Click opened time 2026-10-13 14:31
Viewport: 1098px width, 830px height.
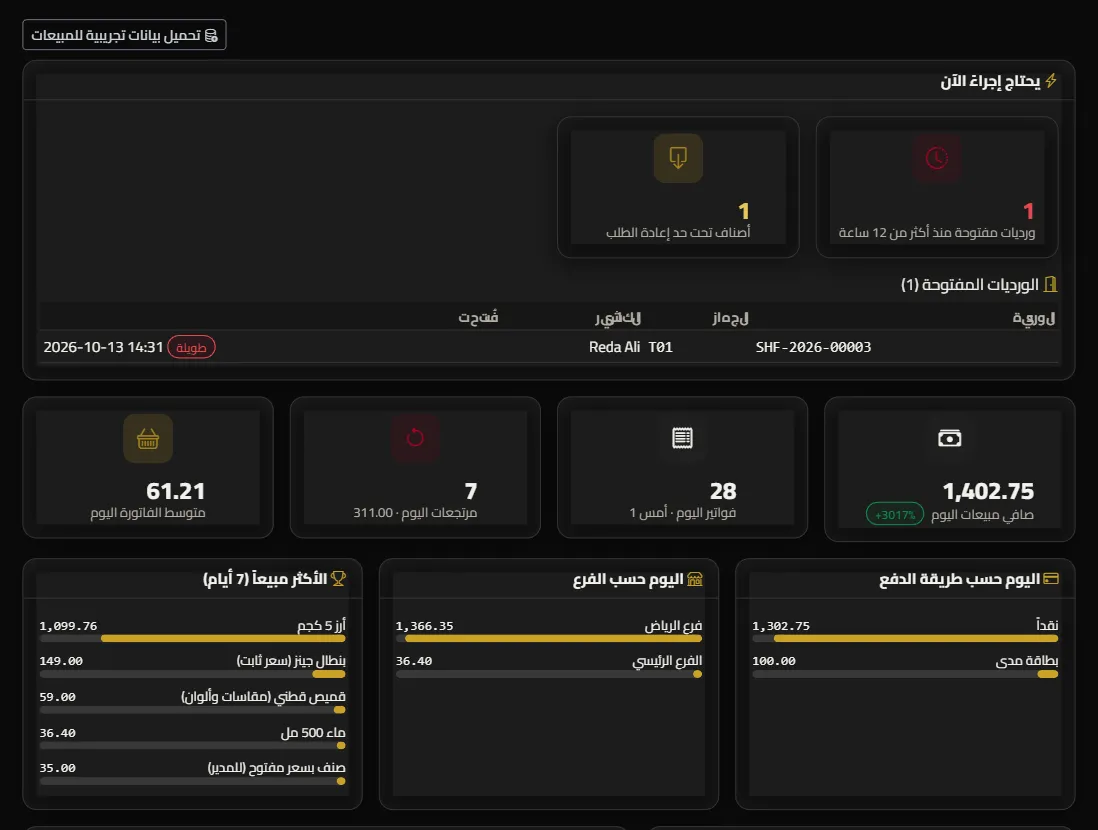click(103, 347)
